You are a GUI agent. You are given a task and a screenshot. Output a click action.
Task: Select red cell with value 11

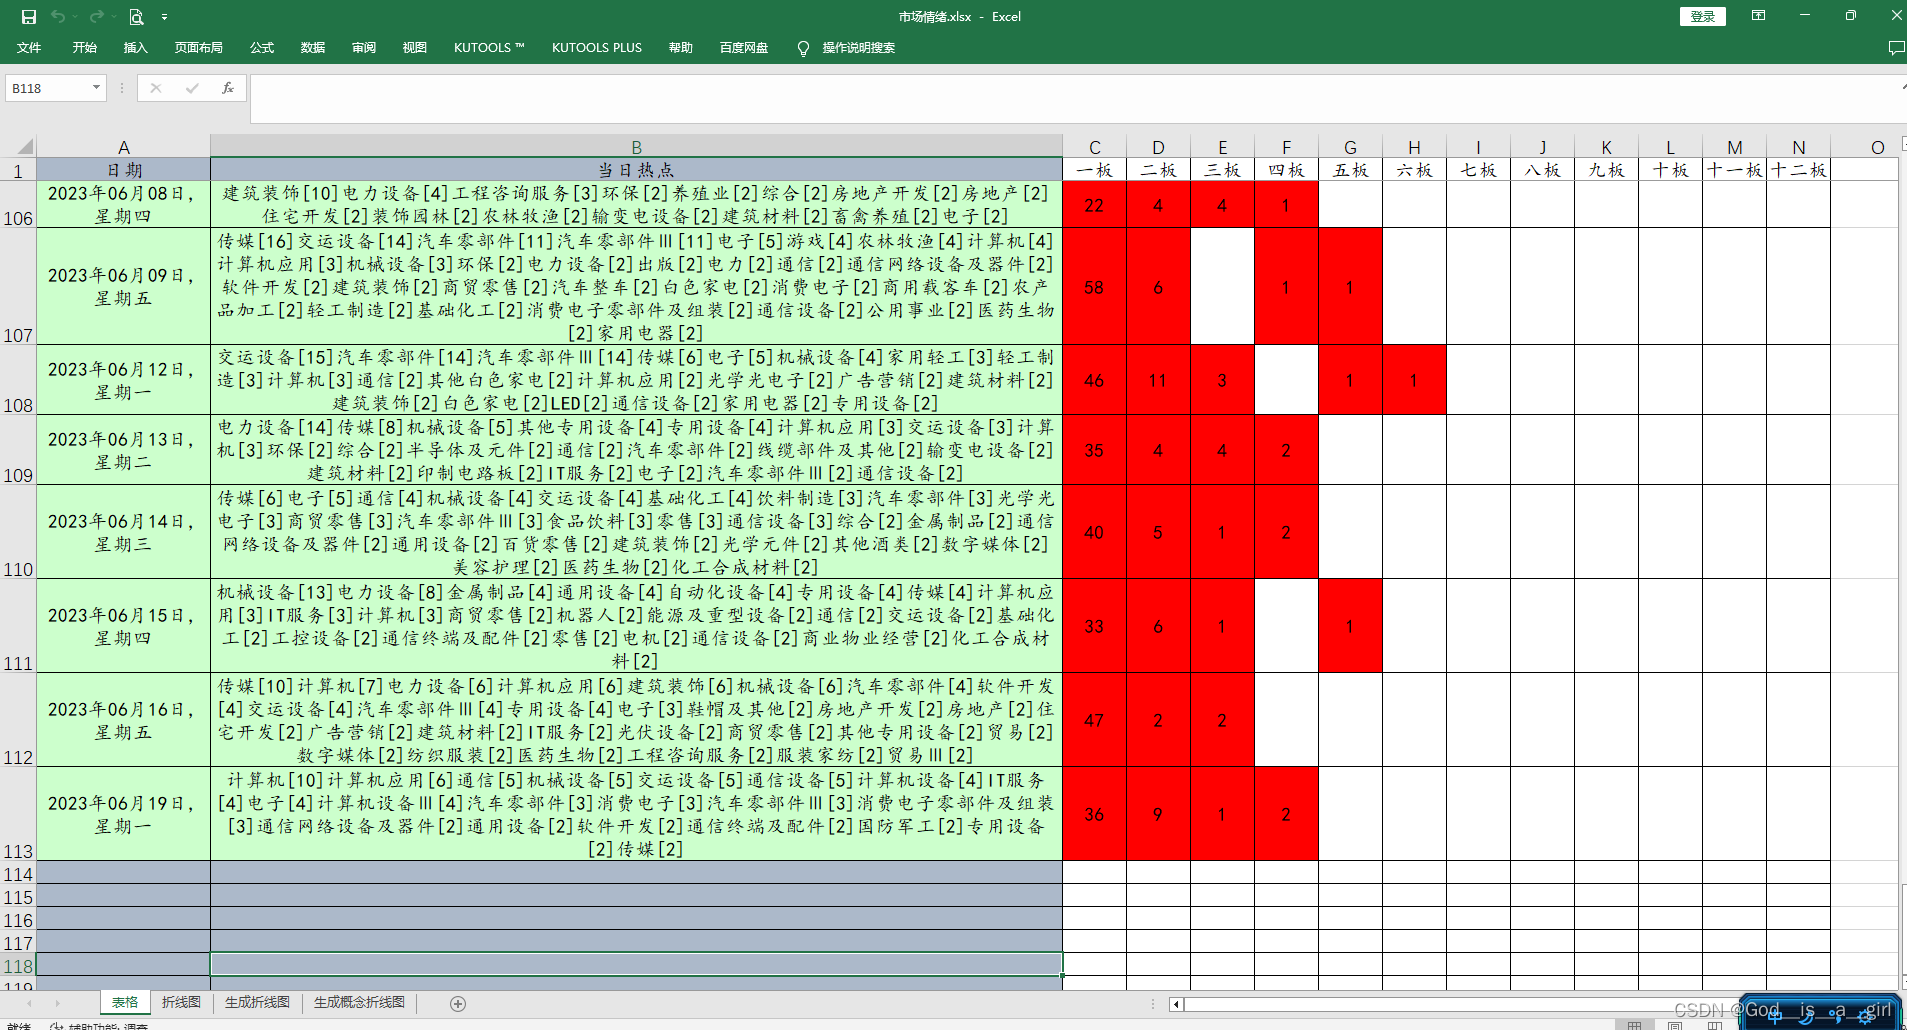[1158, 380]
